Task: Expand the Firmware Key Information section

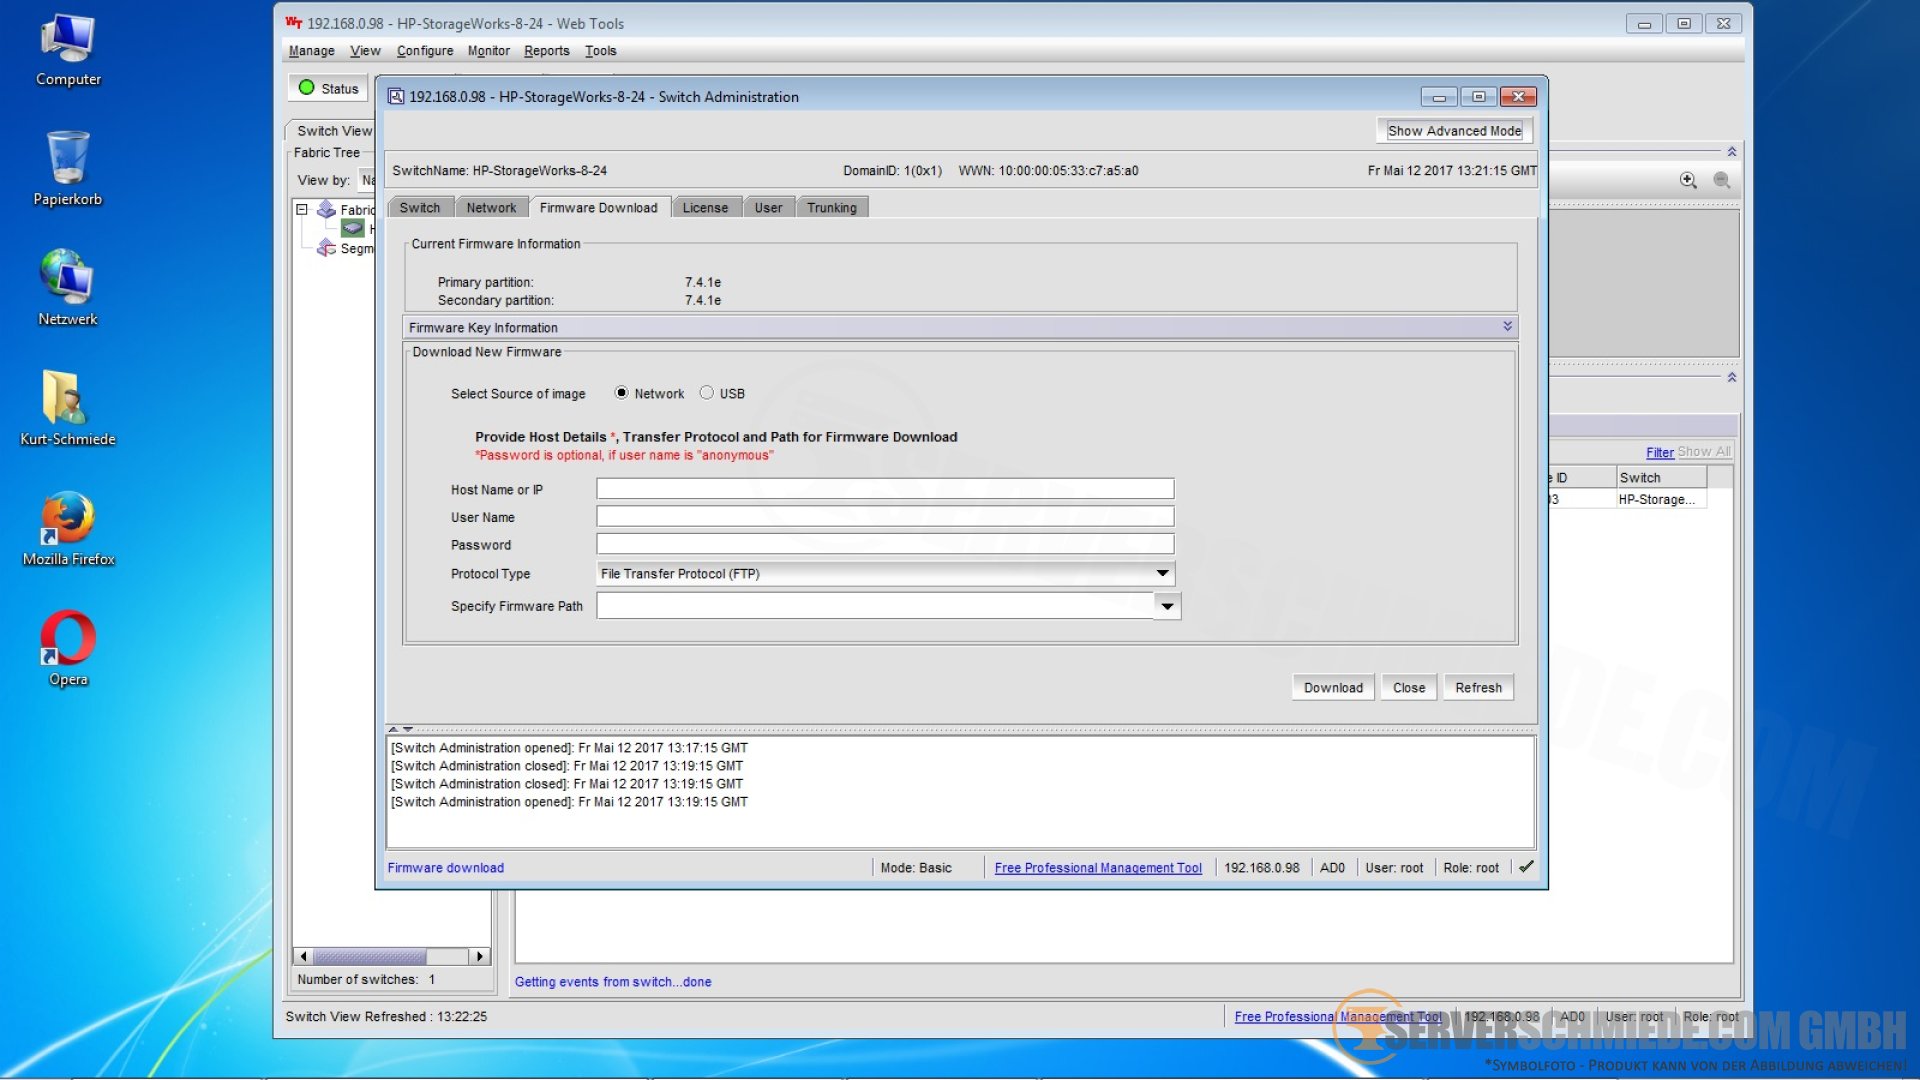Action: 1507,327
